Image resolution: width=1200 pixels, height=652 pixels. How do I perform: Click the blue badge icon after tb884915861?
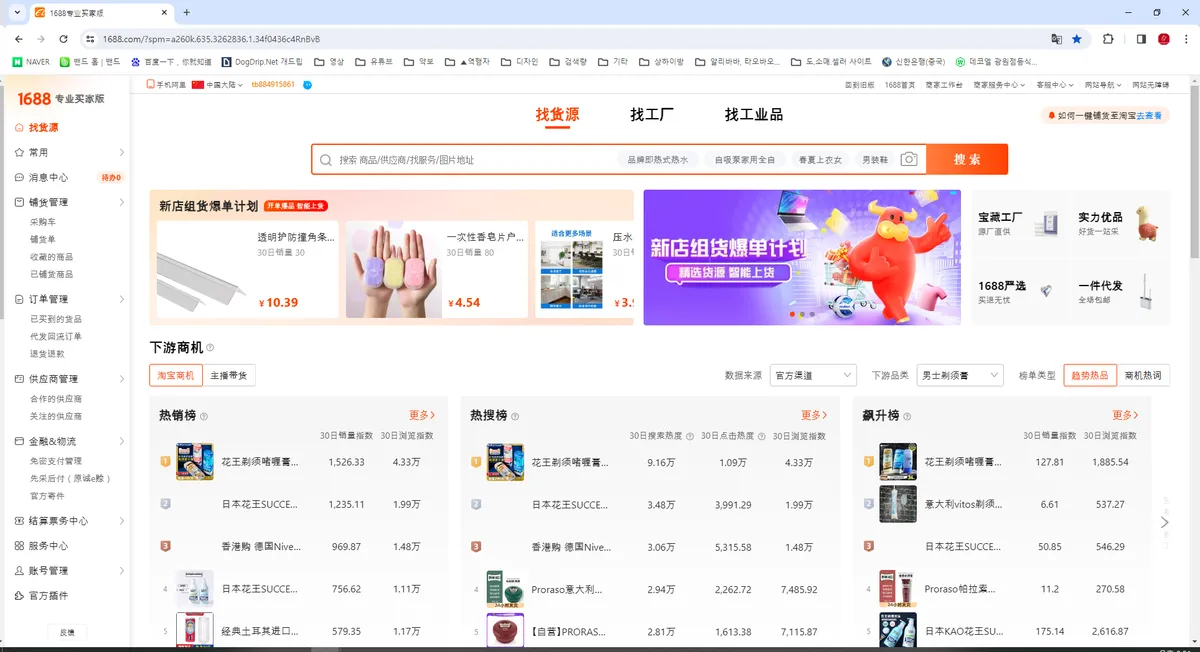coord(307,85)
